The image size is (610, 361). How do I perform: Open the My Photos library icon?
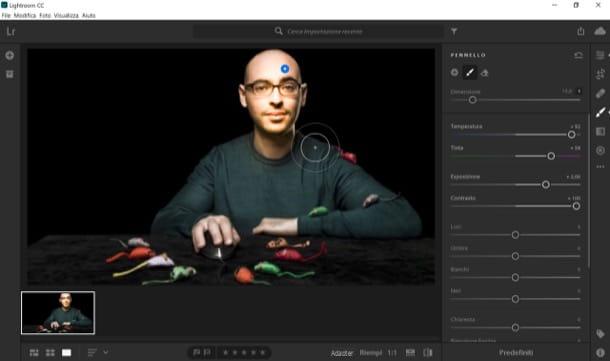pyautogui.click(x=10, y=74)
